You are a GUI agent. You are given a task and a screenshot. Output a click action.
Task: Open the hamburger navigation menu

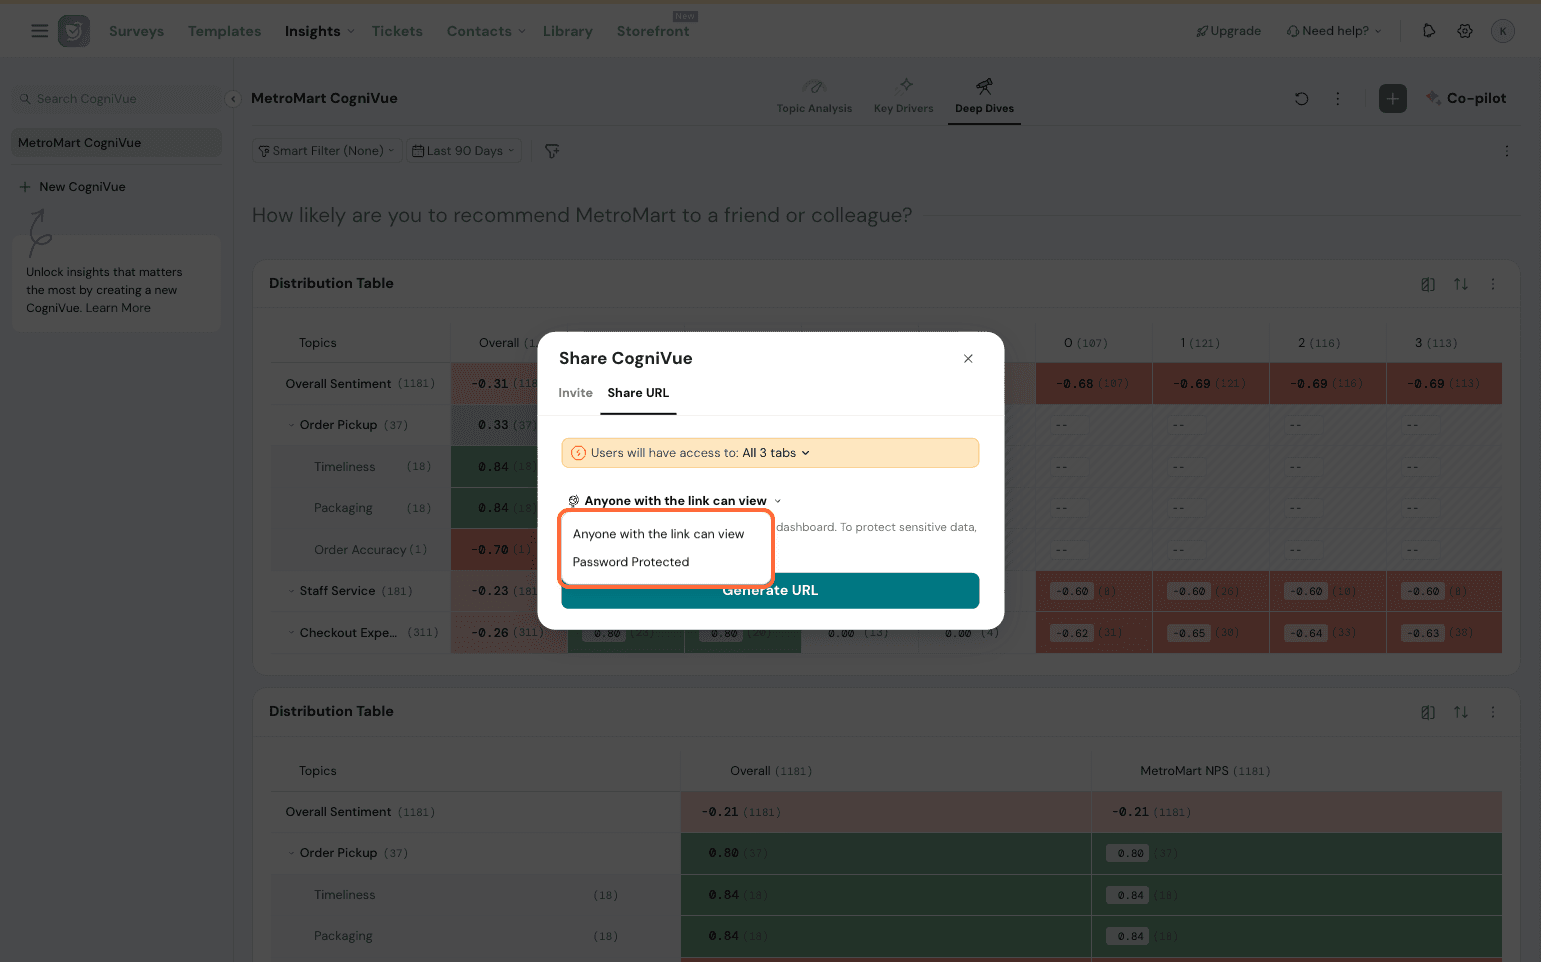(40, 31)
